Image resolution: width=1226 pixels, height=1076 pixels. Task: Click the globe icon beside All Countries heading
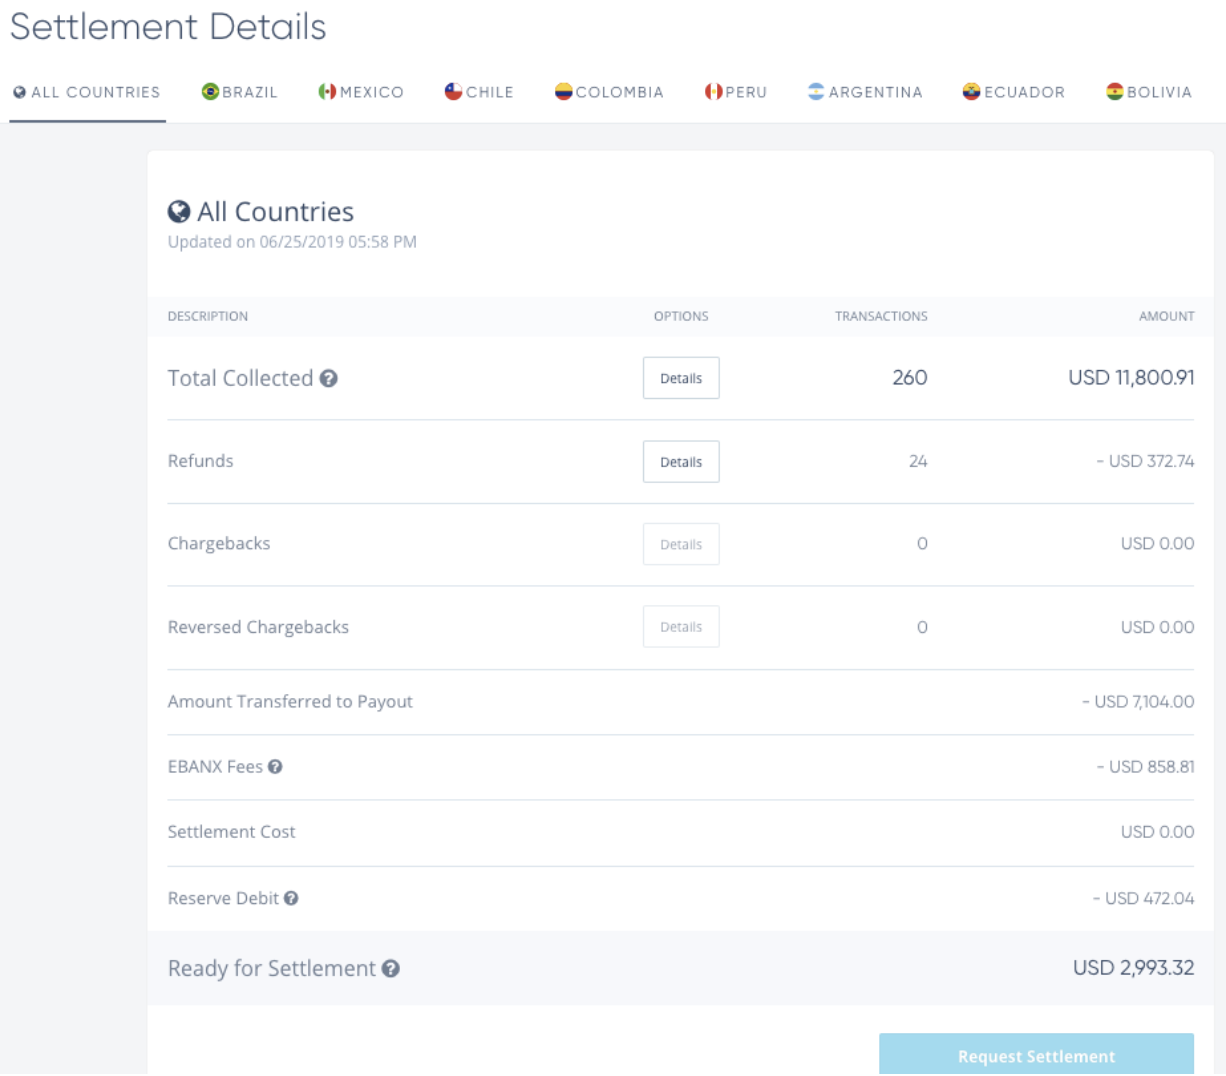coord(179,212)
